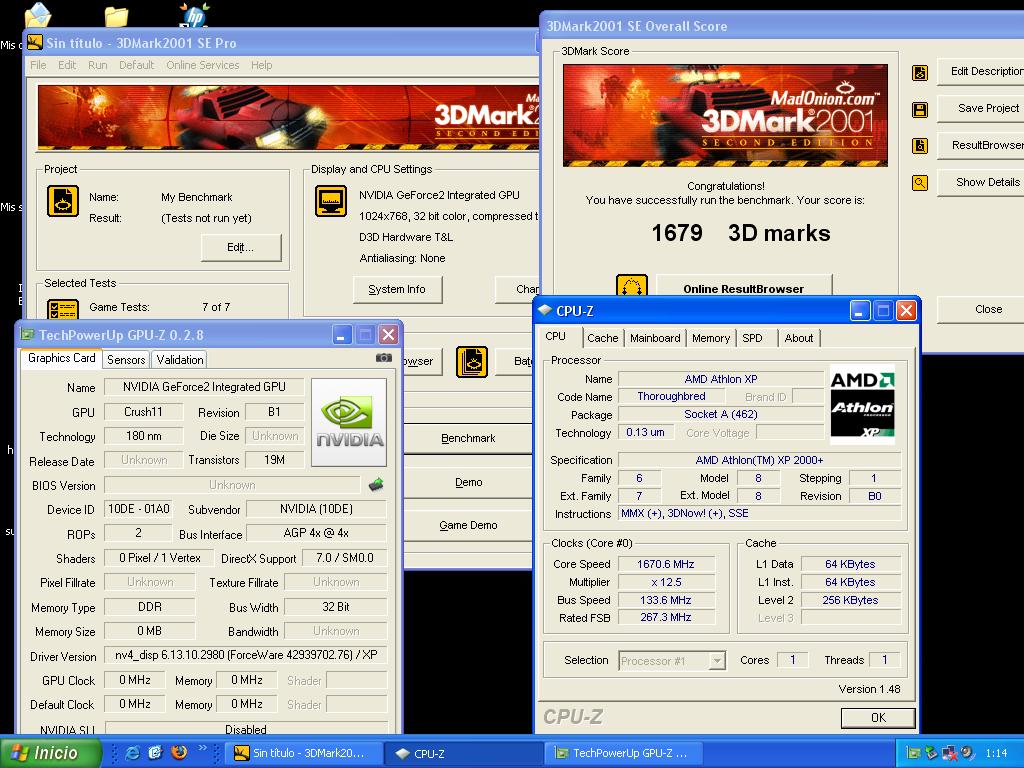Expand quick launch overflow chevron
Image resolution: width=1024 pixels, height=768 pixels.
[202, 748]
